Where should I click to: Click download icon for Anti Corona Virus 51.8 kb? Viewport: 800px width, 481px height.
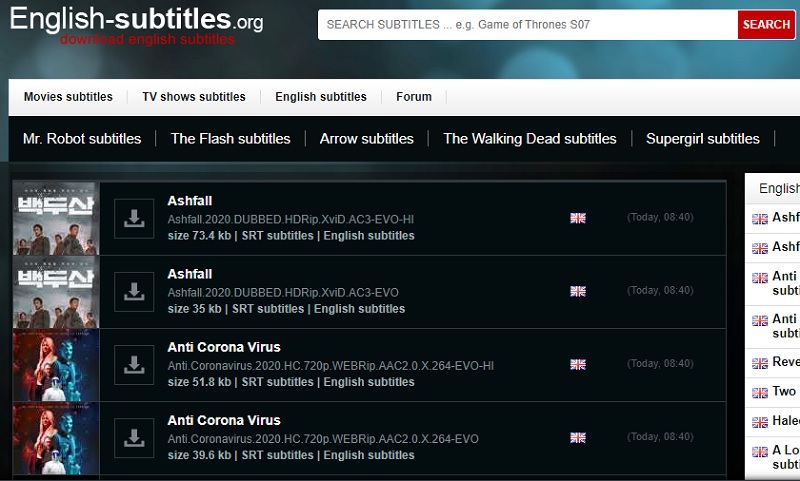(134, 365)
